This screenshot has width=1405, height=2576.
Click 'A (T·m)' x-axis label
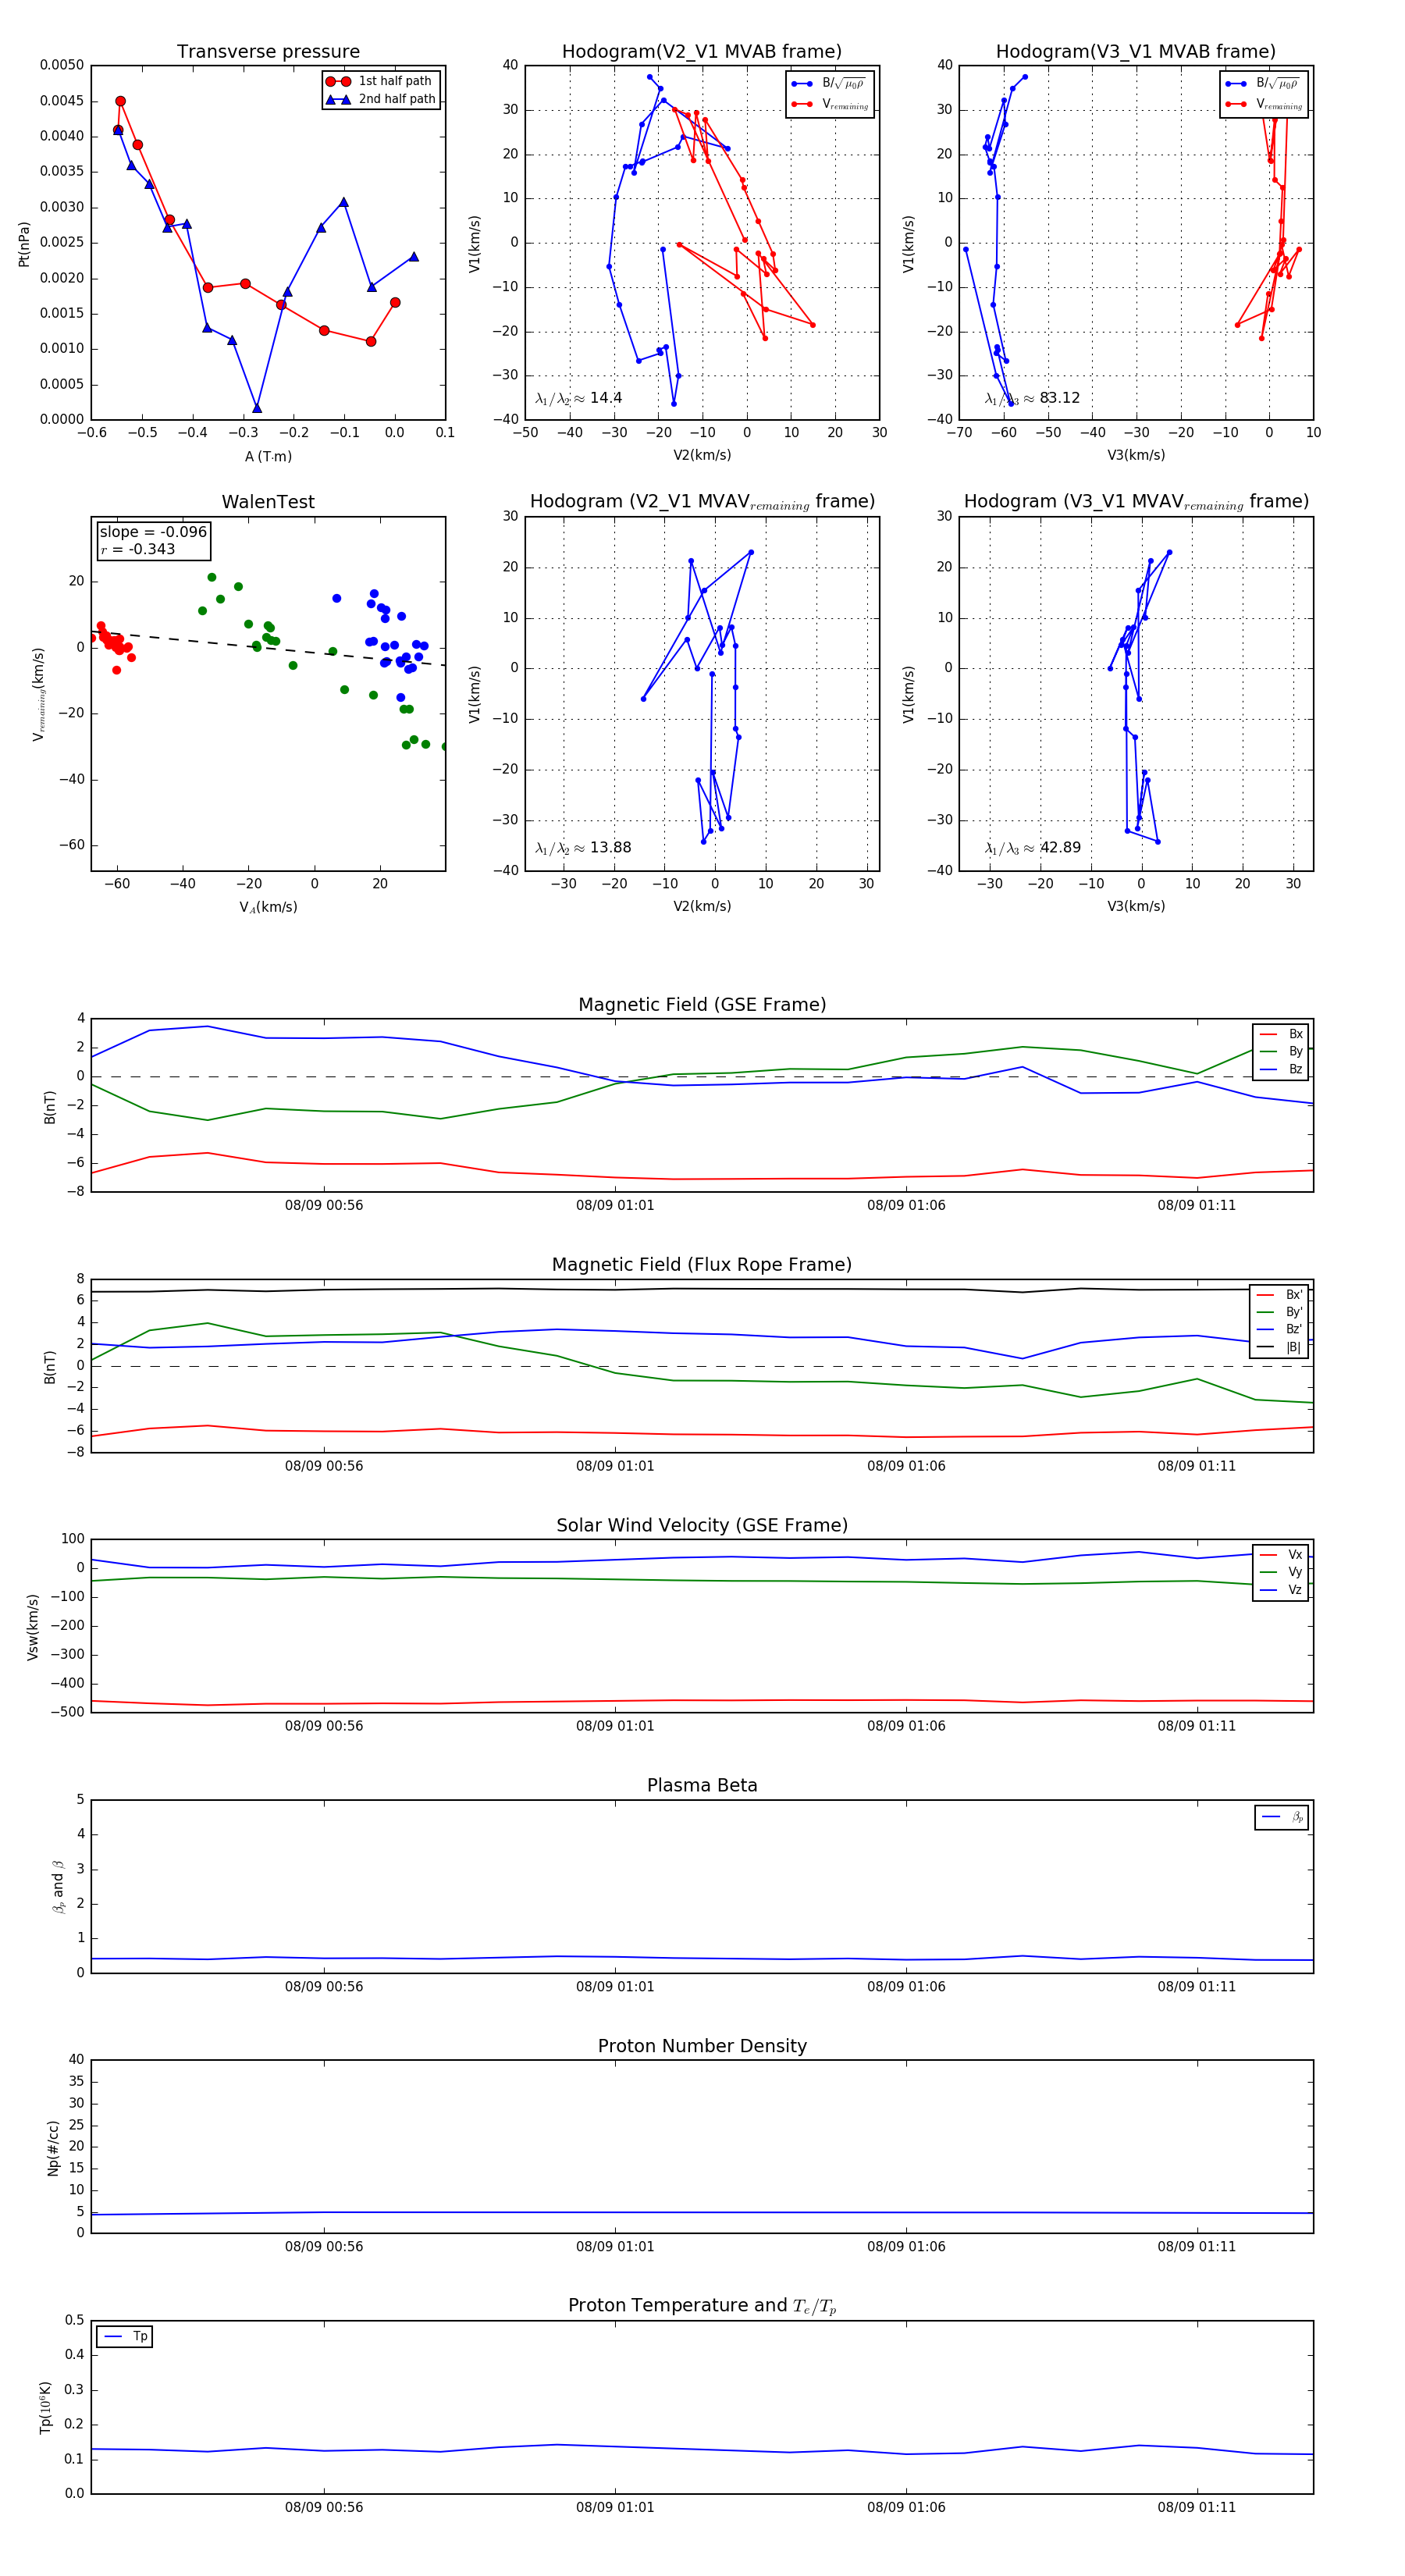pos(268,457)
